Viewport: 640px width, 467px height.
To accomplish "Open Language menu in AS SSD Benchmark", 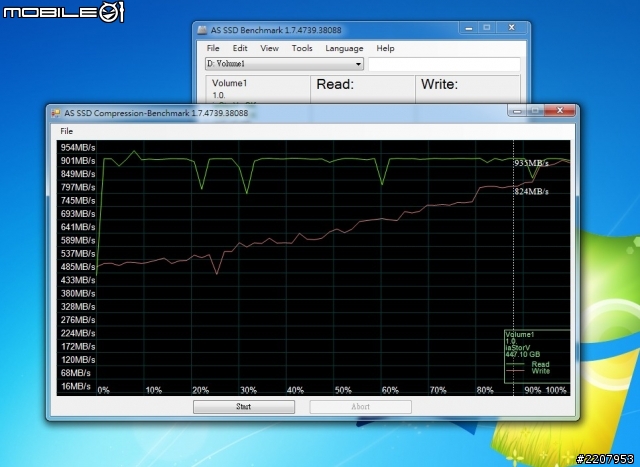I will (344, 48).
